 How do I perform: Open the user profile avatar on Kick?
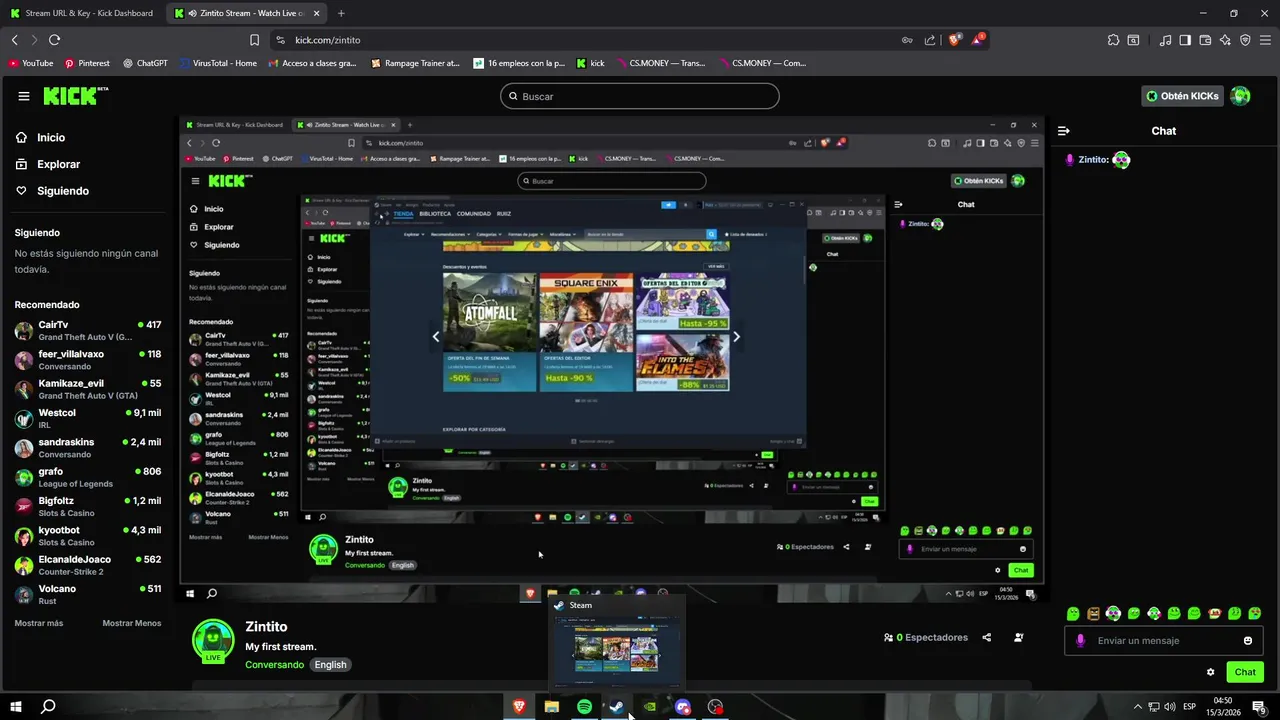(1240, 96)
